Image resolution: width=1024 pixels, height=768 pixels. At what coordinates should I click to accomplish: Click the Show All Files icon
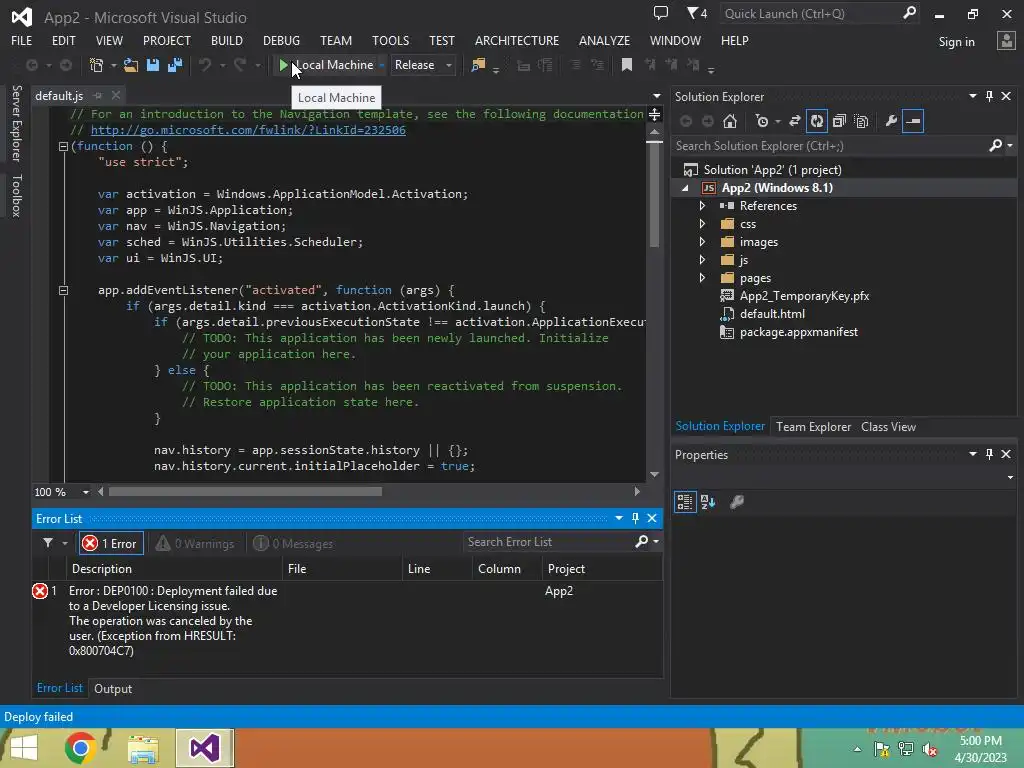[861, 121]
